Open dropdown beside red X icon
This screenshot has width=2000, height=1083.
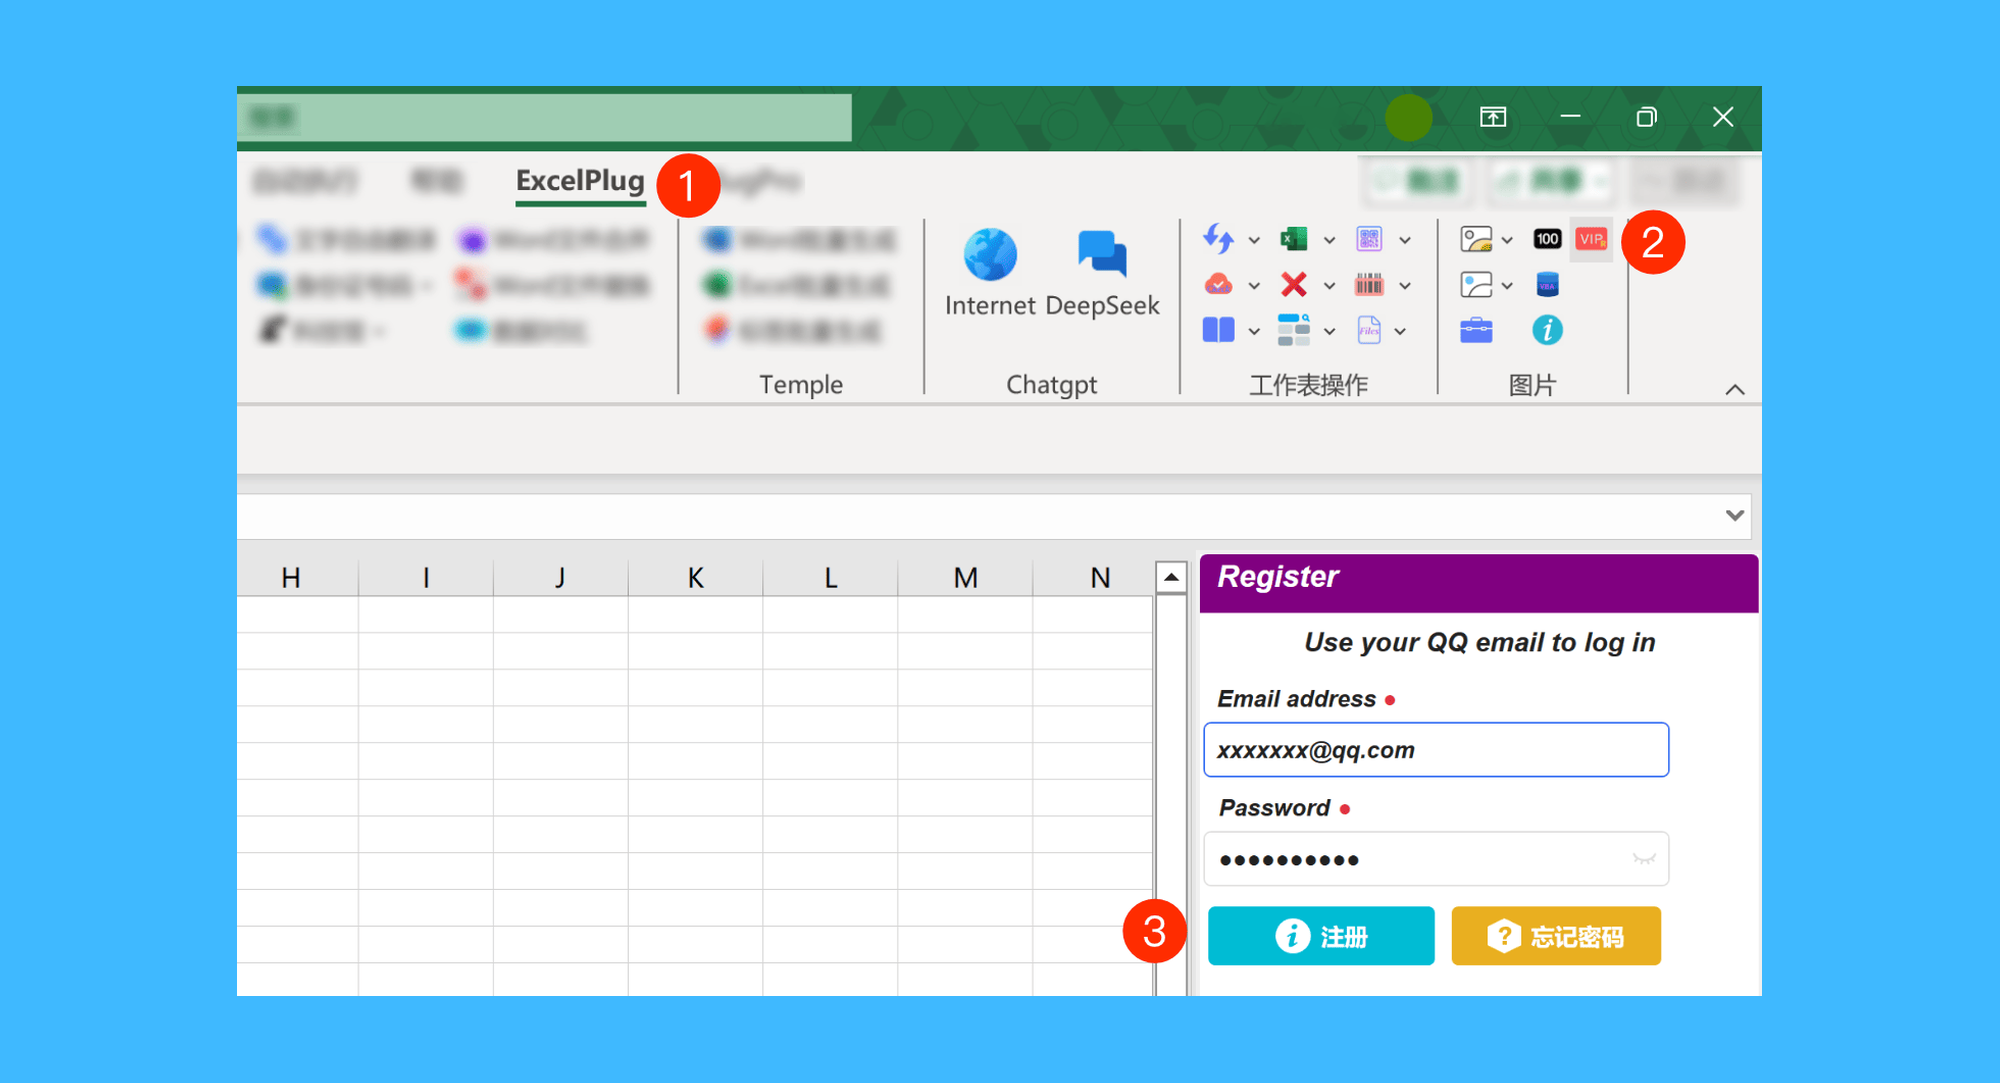point(1329,286)
